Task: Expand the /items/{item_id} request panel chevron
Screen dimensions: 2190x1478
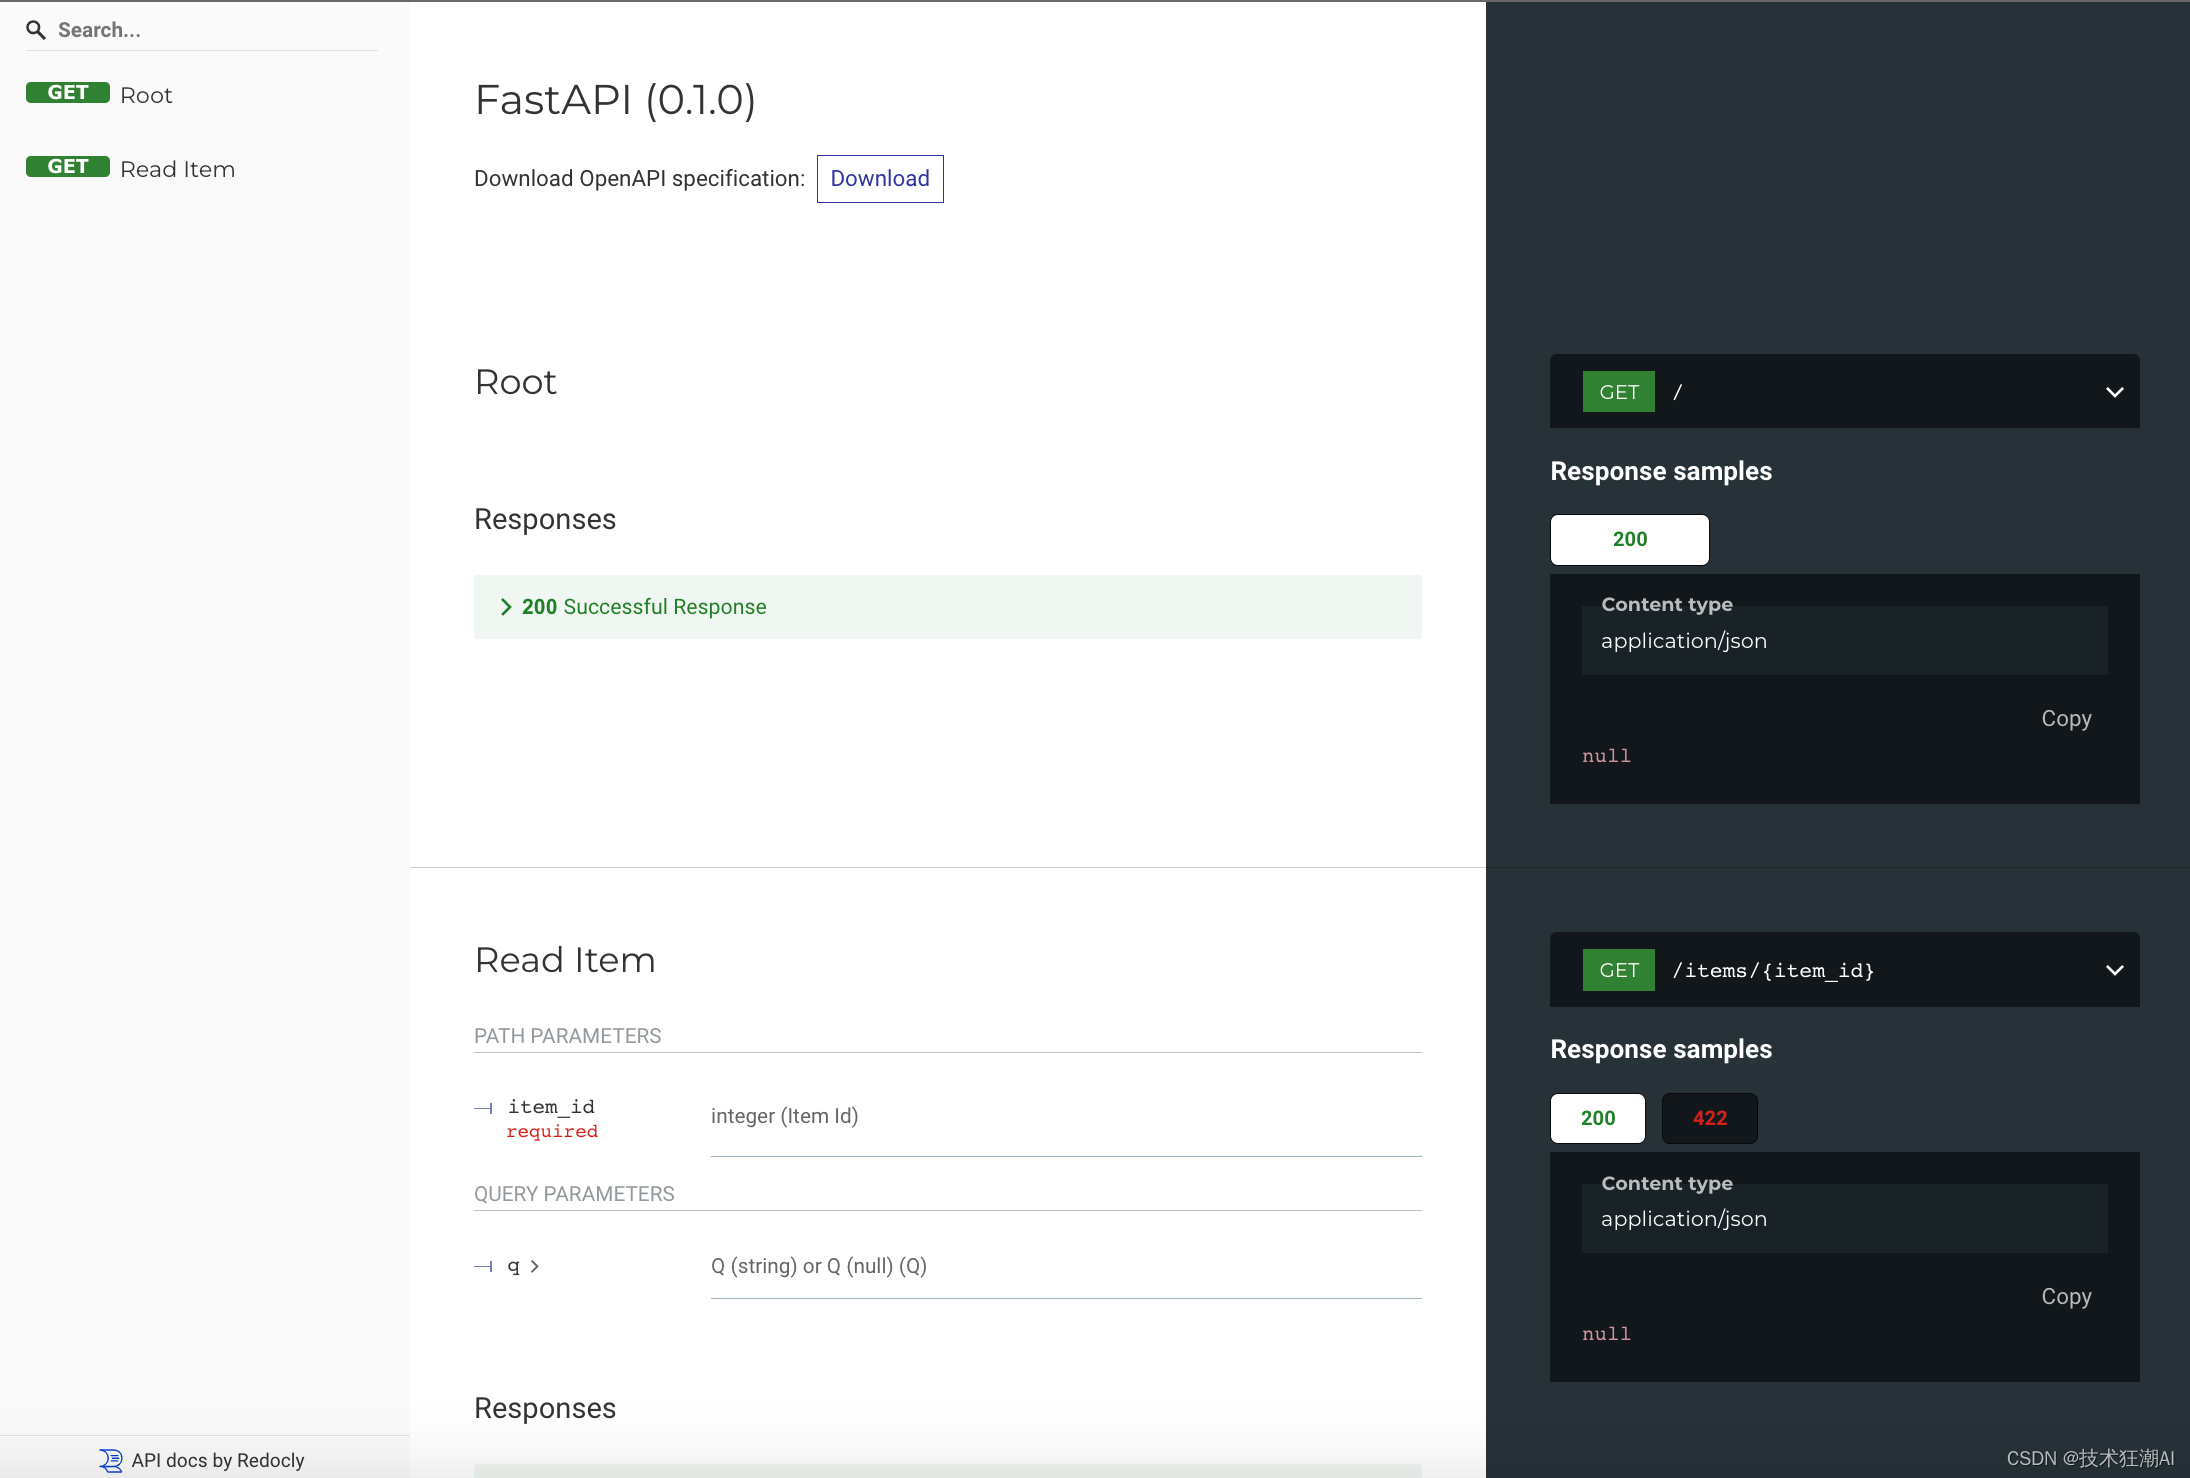Action: click(2114, 969)
